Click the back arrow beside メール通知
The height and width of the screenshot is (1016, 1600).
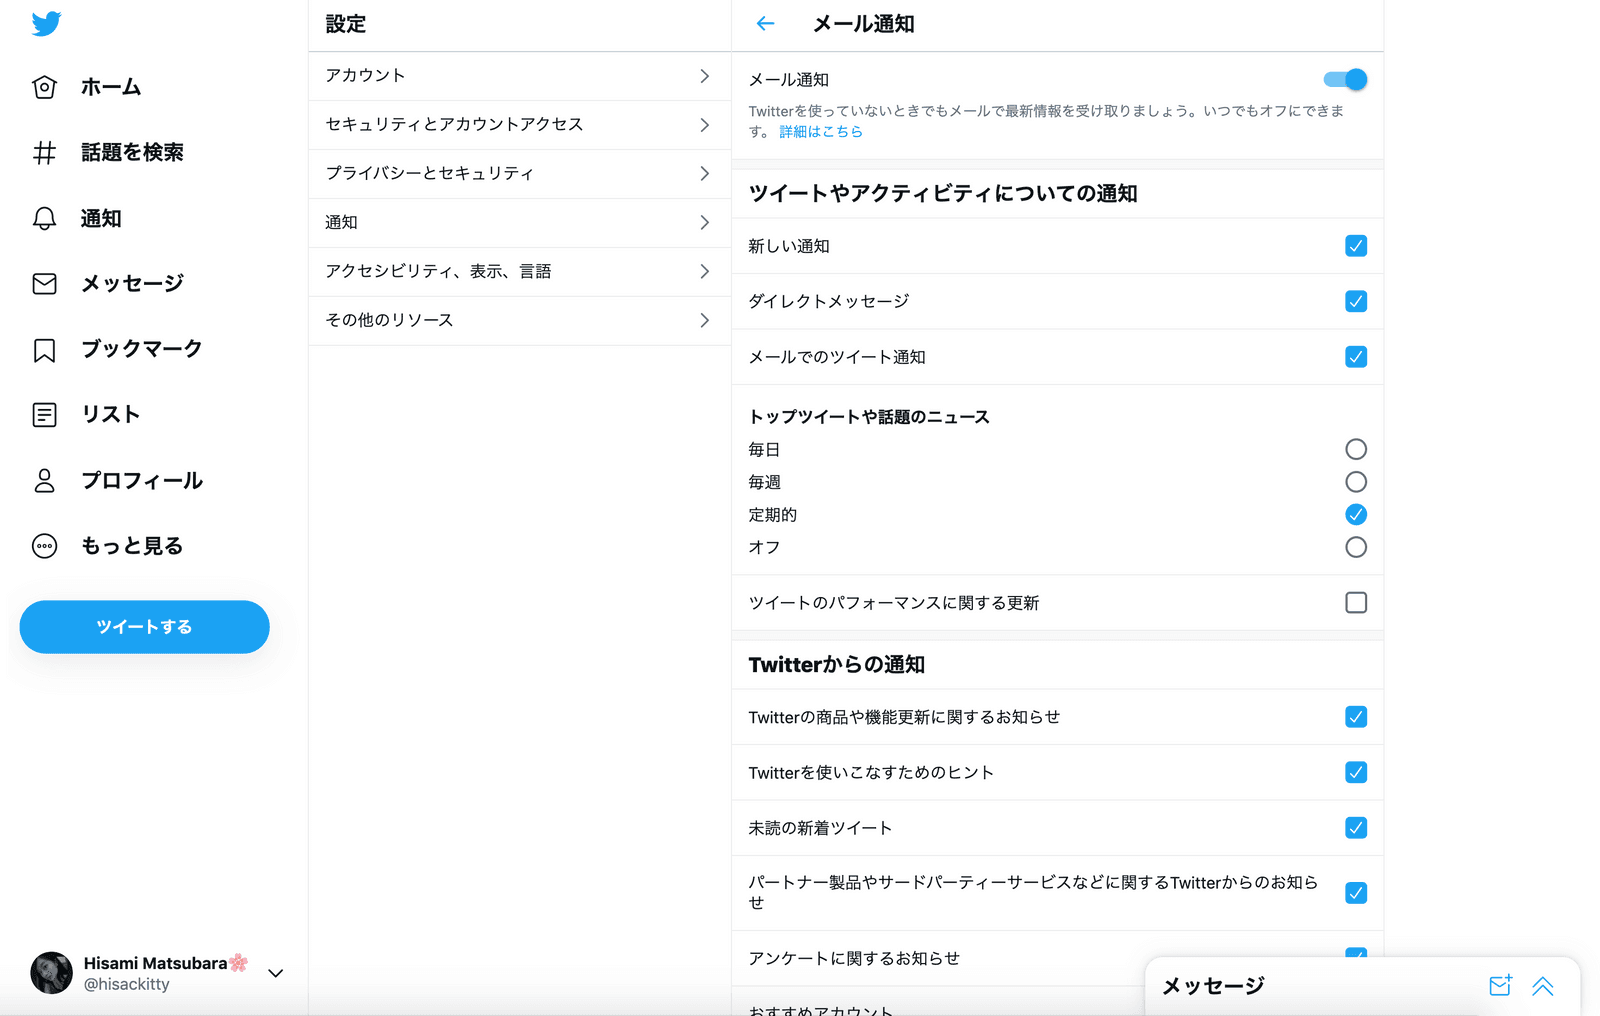pos(766,24)
